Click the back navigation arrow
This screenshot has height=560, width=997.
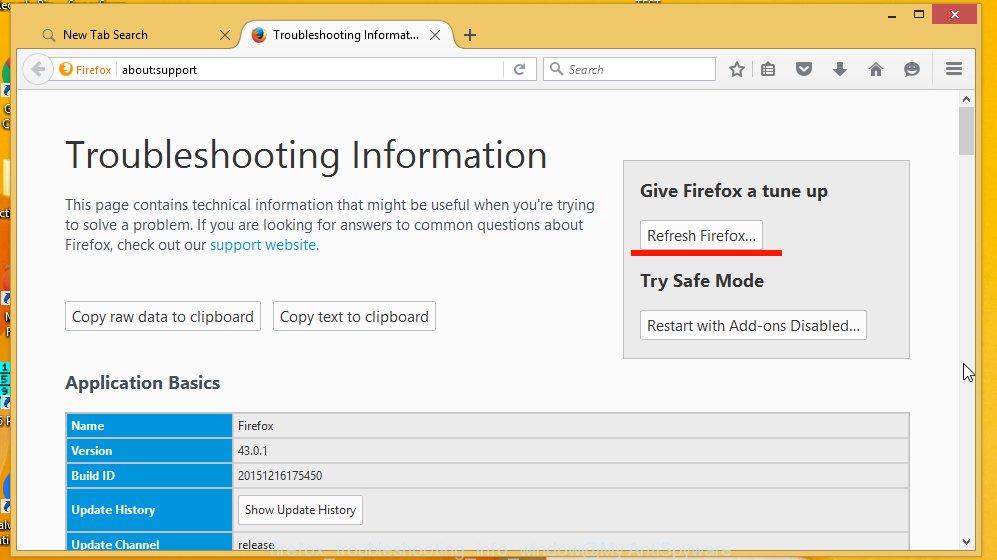pyautogui.click(x=37, y=69)
